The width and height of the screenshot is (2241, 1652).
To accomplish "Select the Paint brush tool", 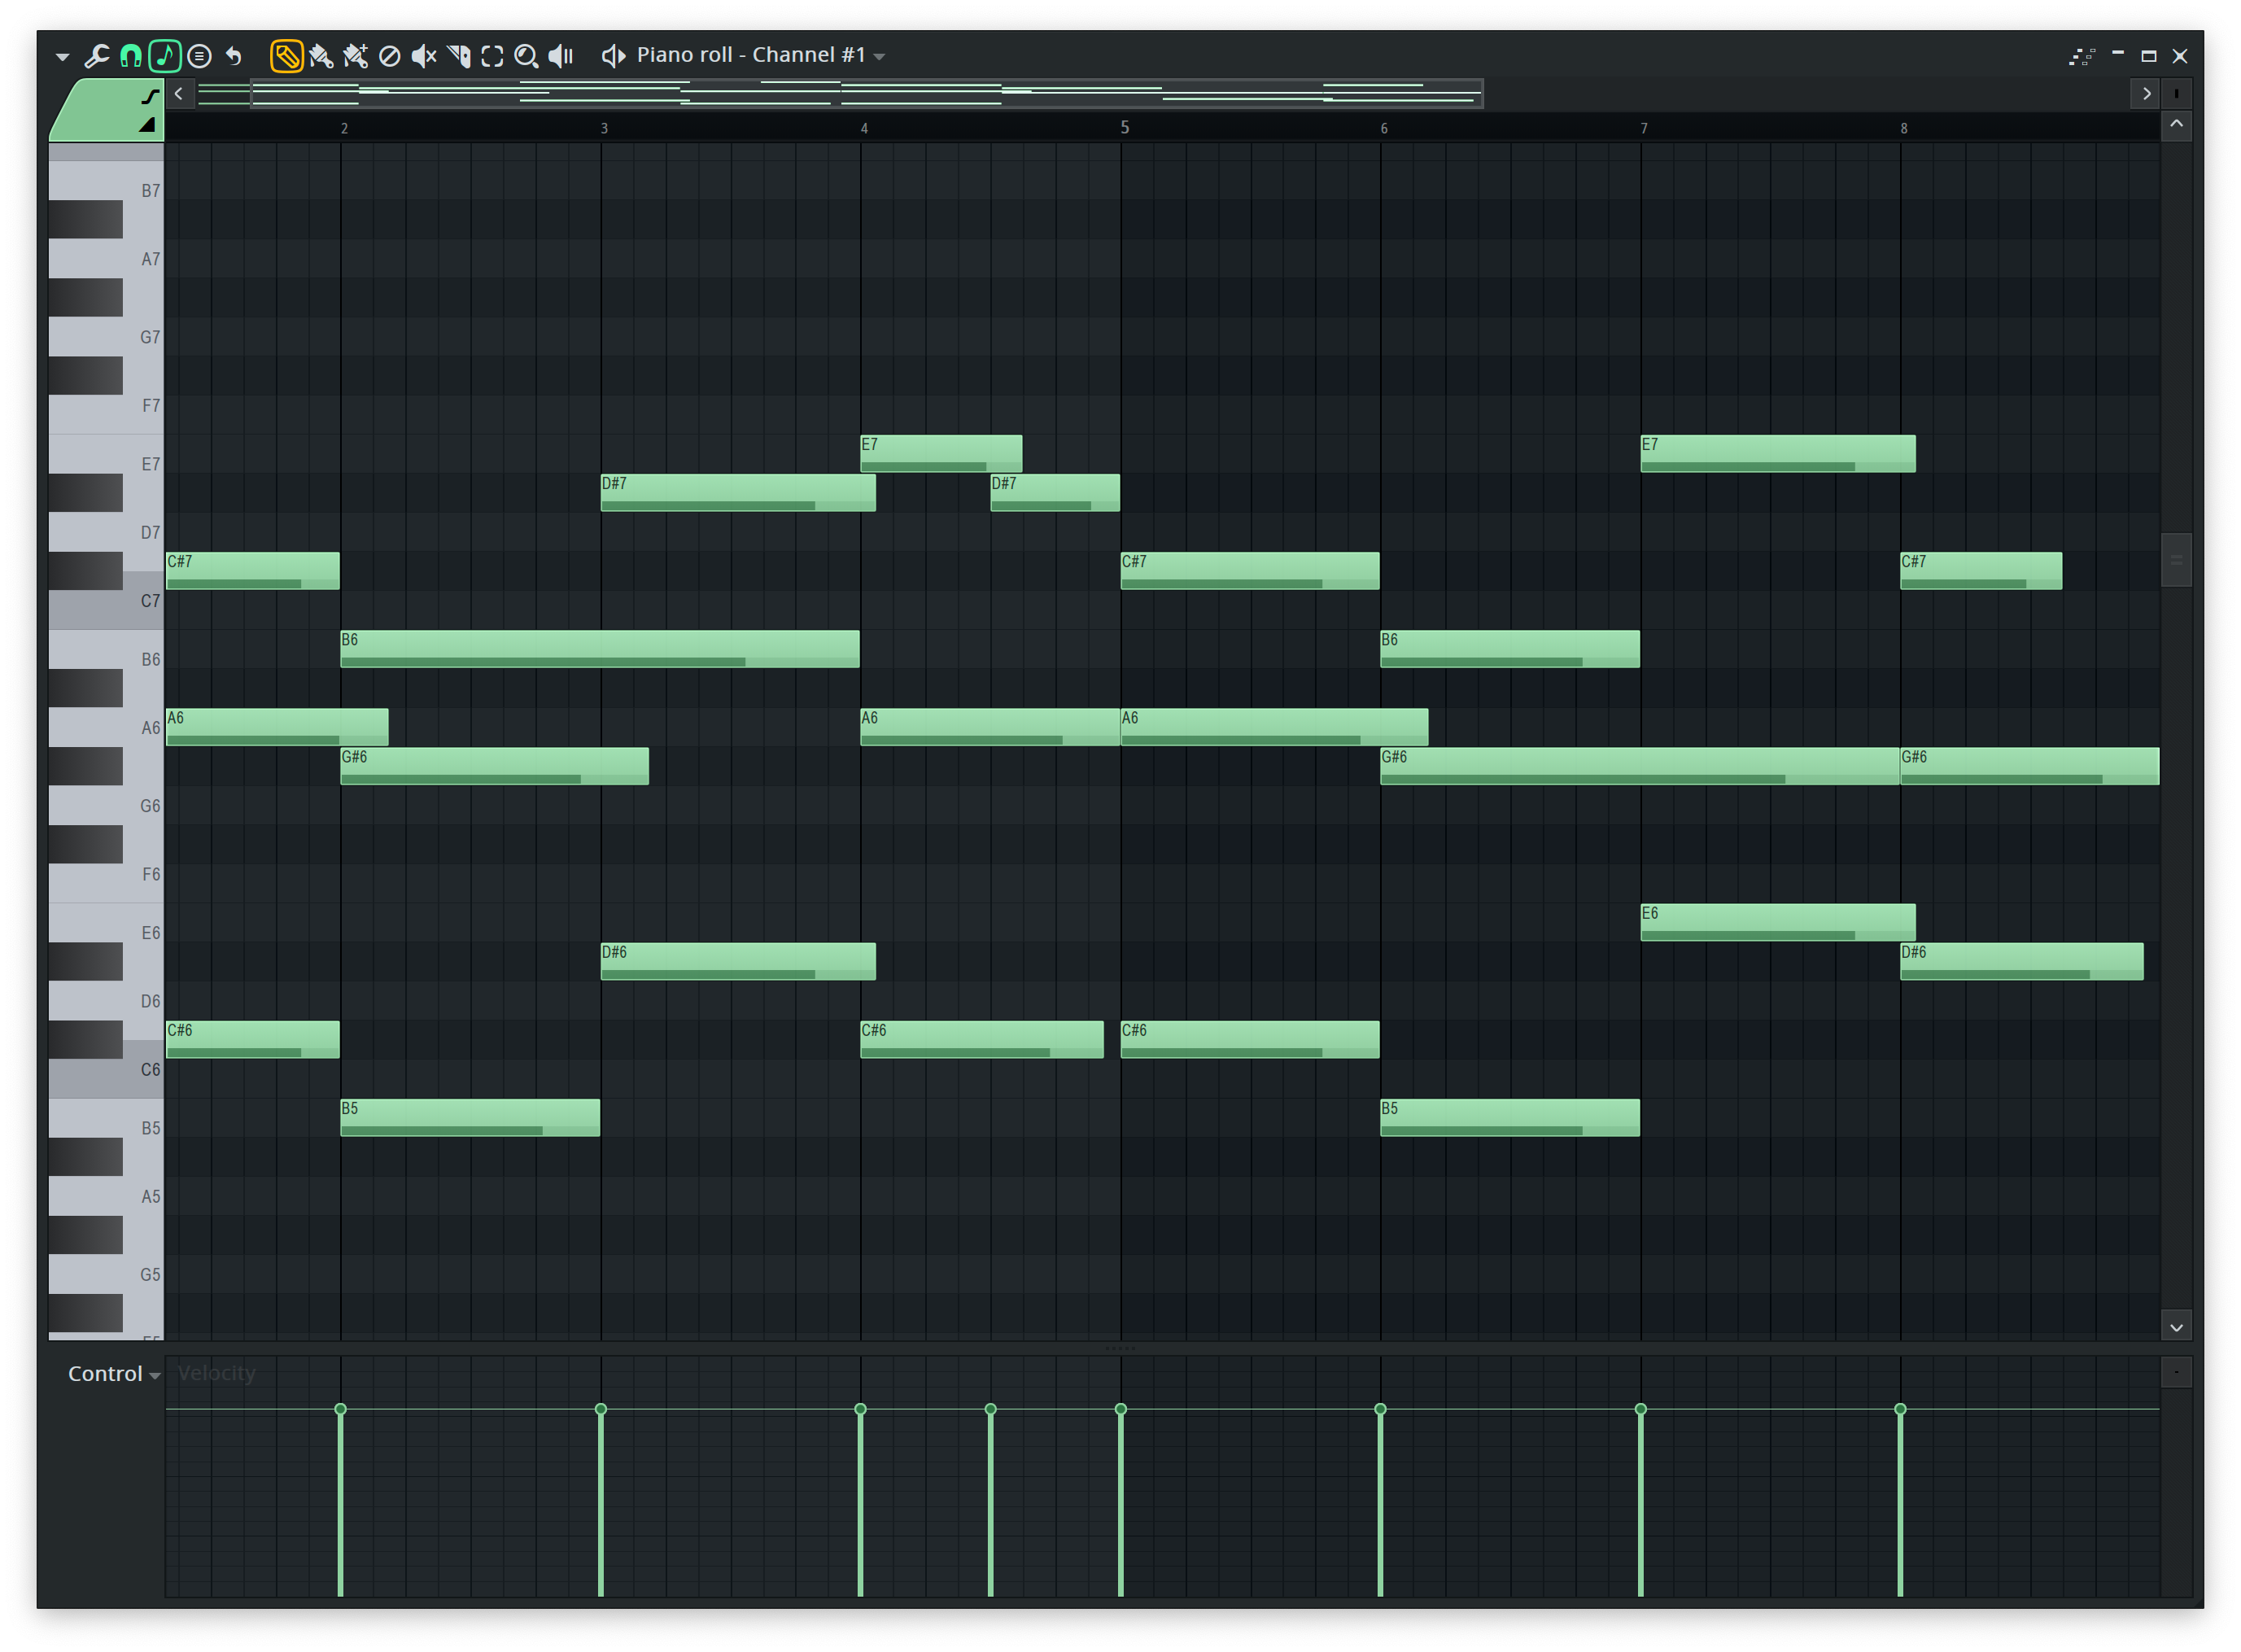I will pyautogui.click(x=321, y=56).
